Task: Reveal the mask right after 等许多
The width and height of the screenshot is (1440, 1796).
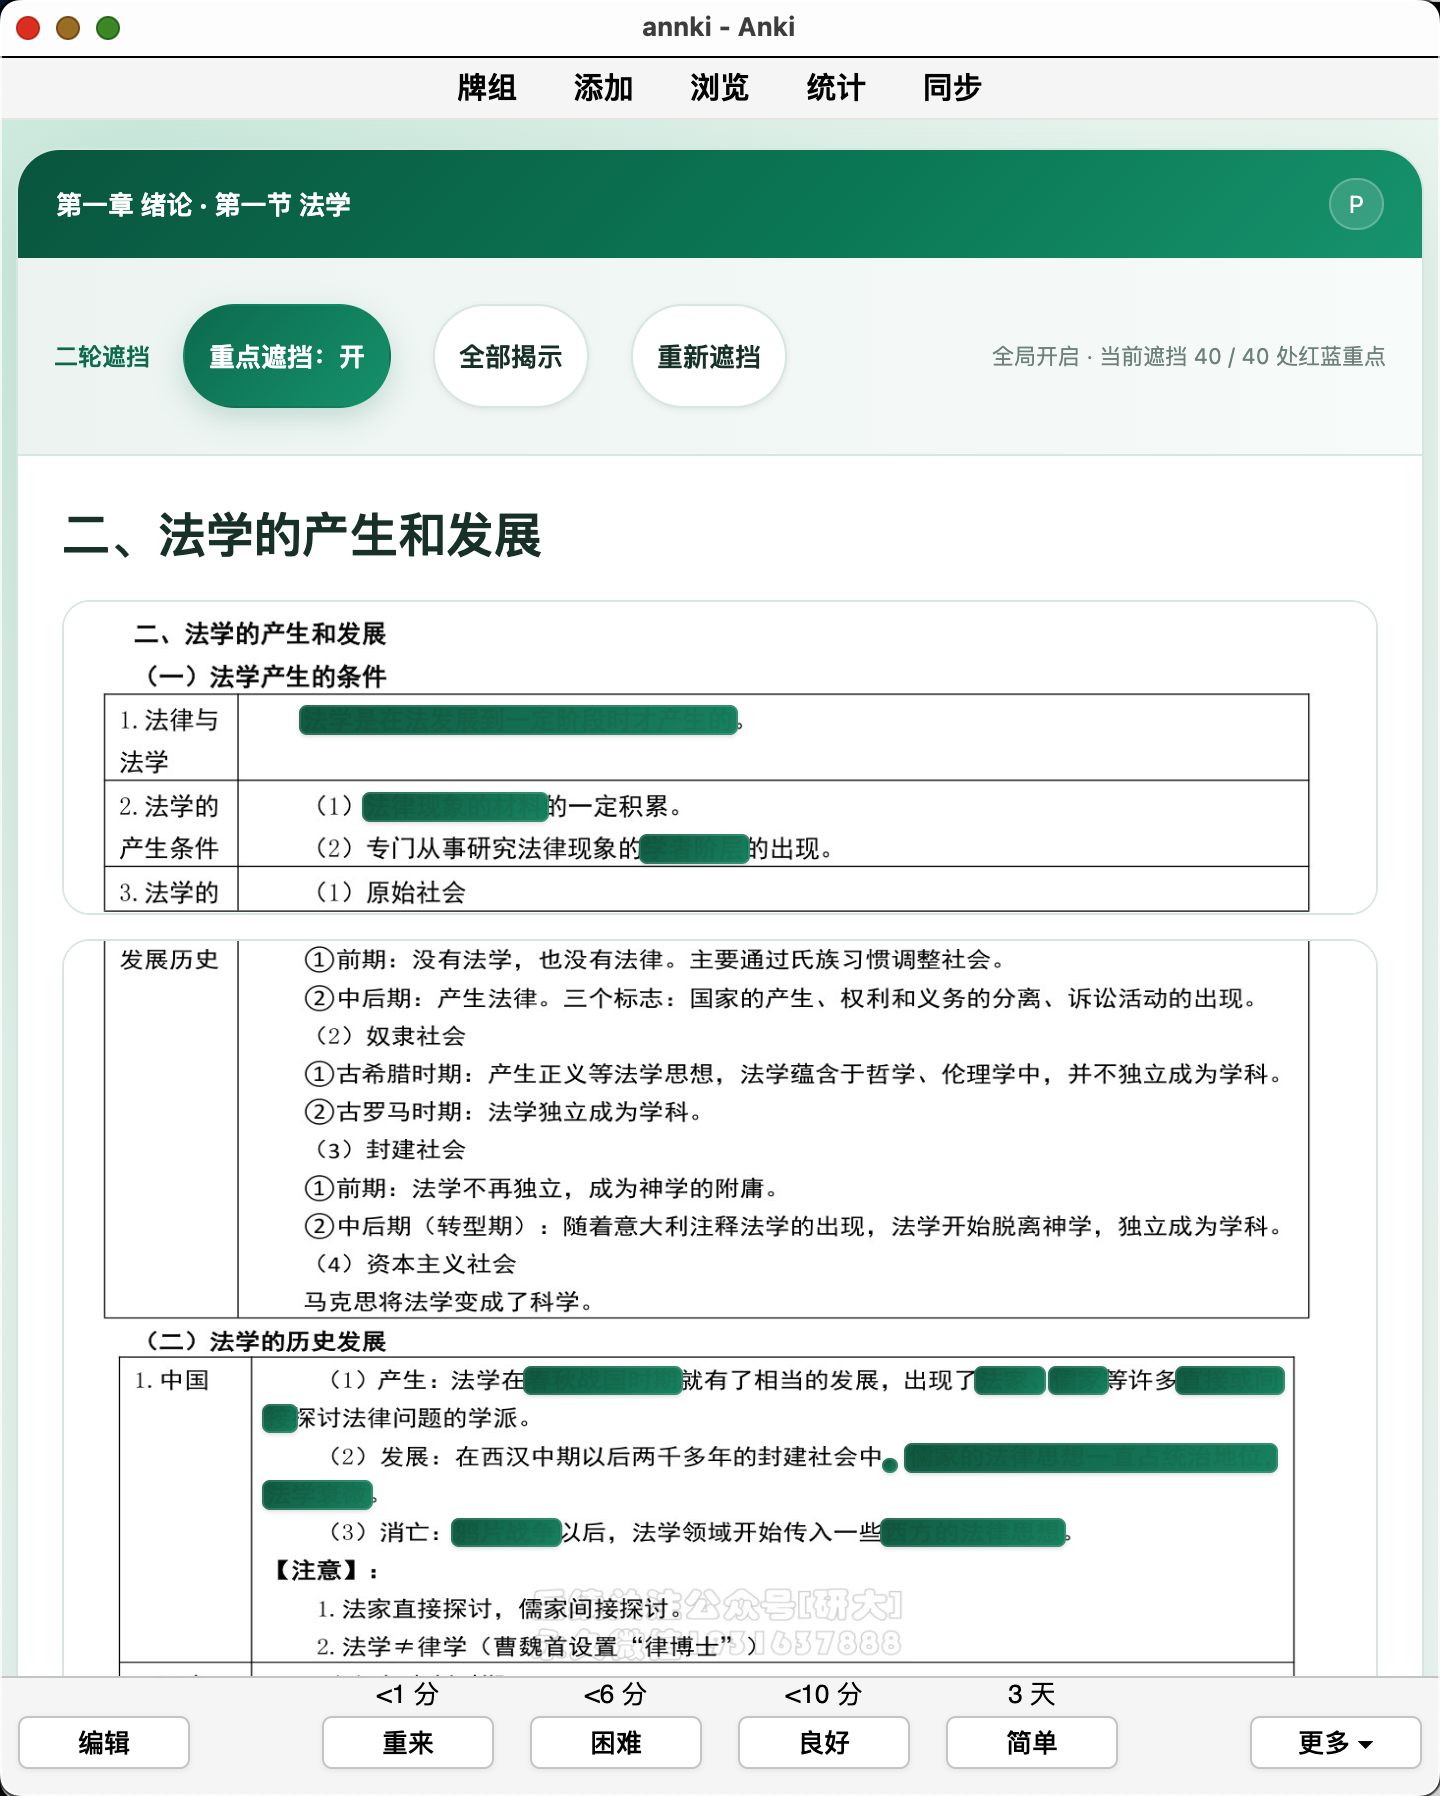Action: (x=1230, y=1381)
